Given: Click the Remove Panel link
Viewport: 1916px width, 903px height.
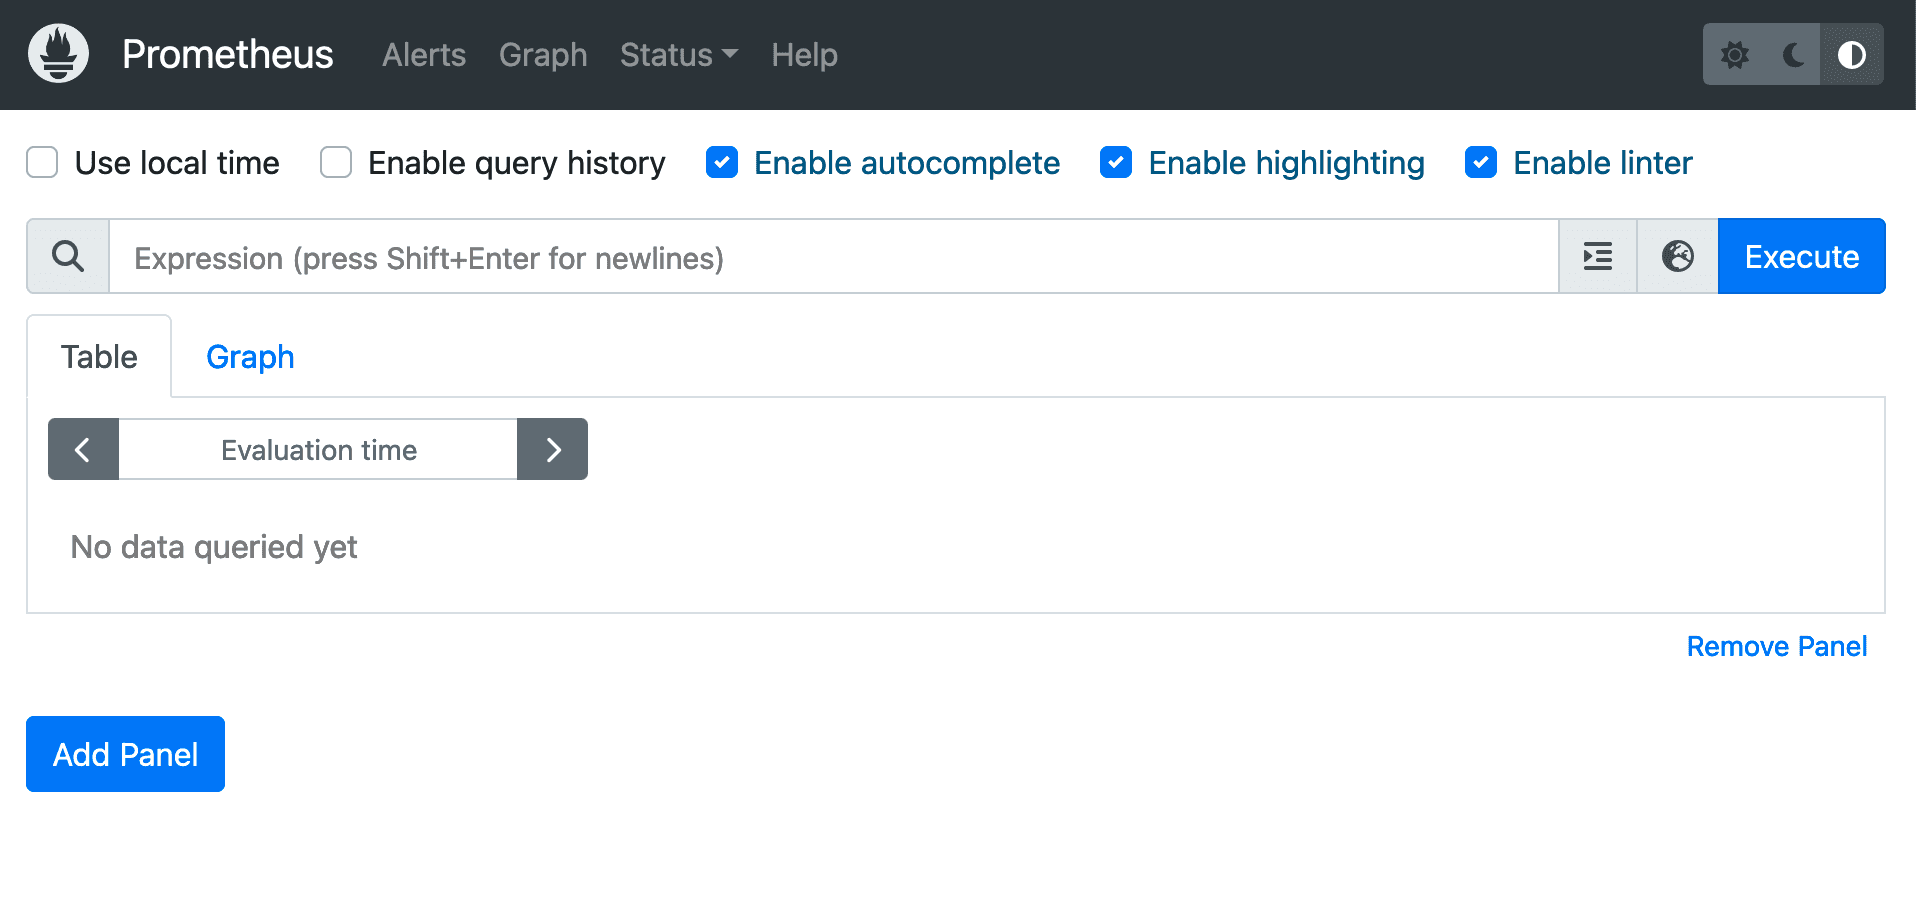Looking at the screenshot, I should tap(1776, 647).
